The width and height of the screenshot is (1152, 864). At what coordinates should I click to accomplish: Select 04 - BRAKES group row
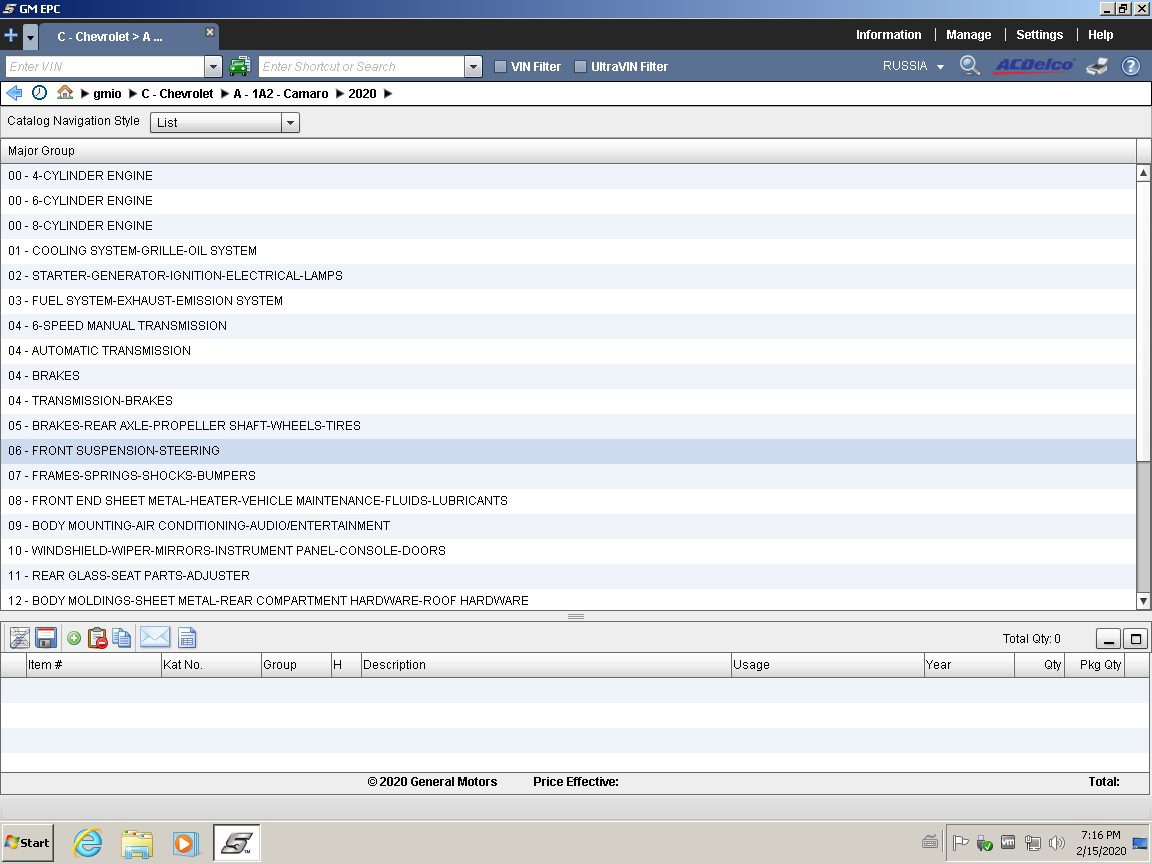tap(568, 375)
